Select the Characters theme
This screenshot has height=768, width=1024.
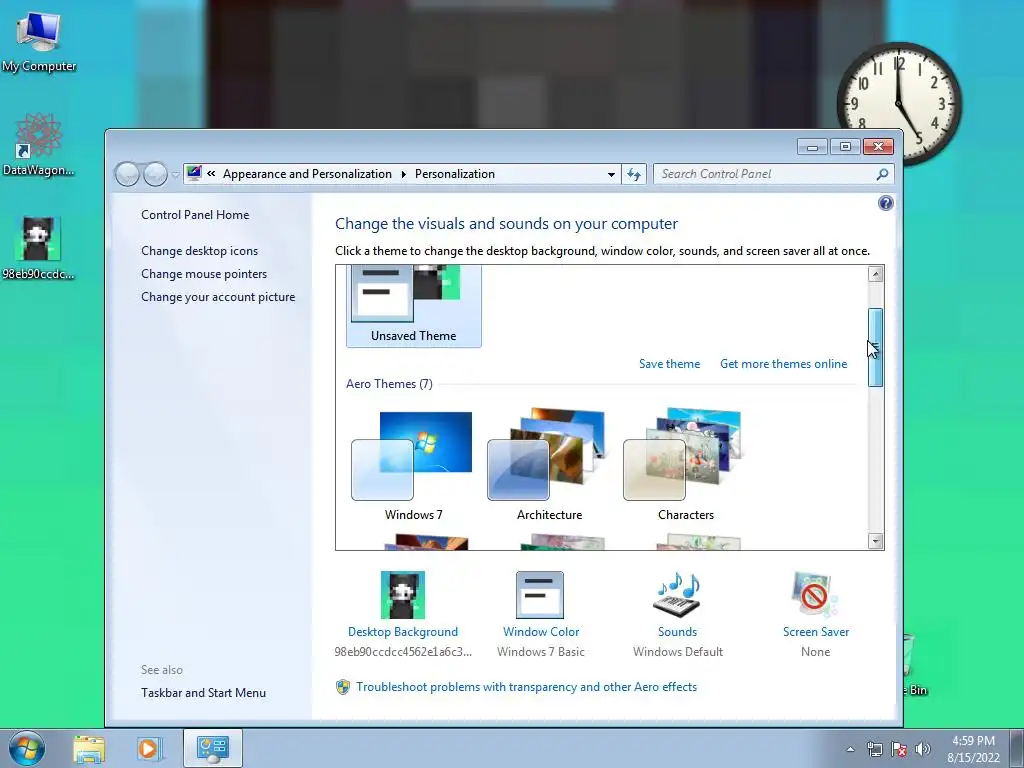(x=686, y=465)
